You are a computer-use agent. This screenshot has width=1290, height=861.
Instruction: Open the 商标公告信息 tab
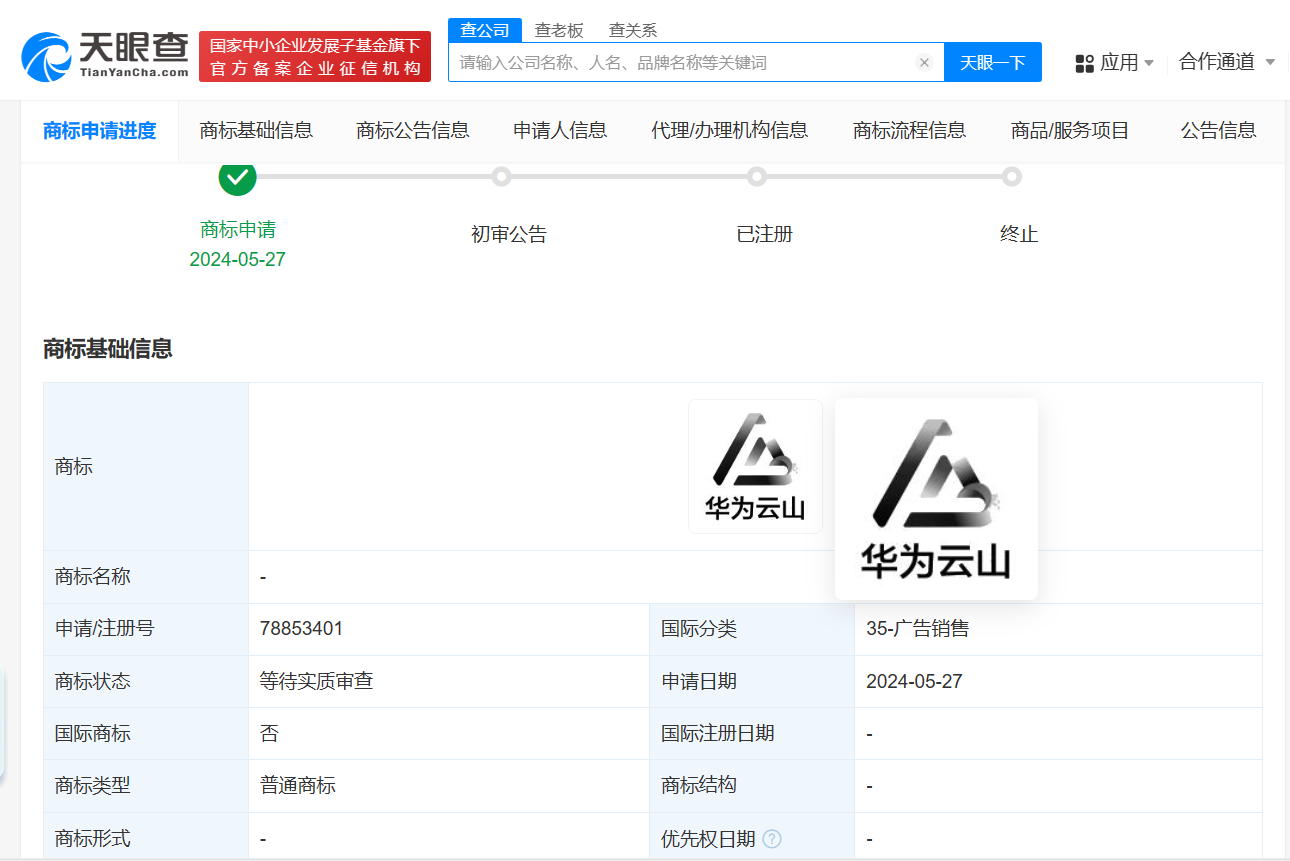click(413, 130)
